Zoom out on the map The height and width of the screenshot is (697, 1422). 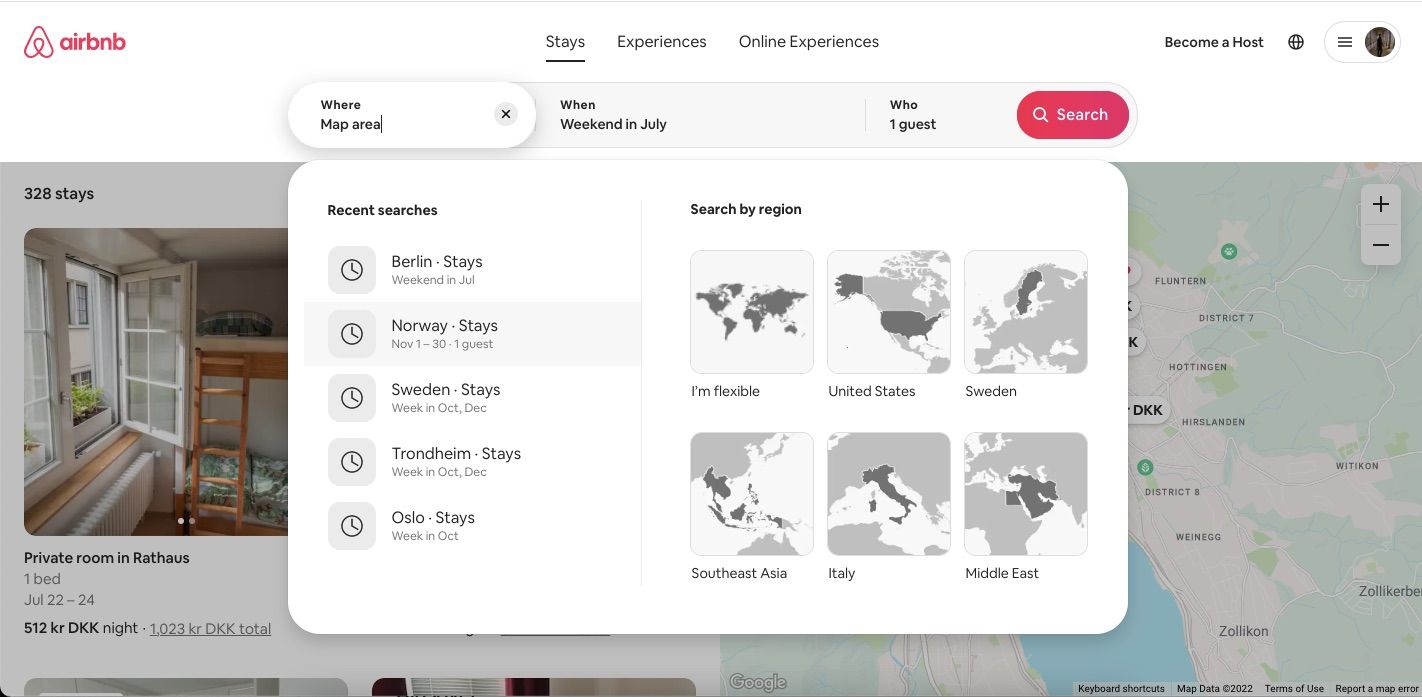(x=1380, y=245)
